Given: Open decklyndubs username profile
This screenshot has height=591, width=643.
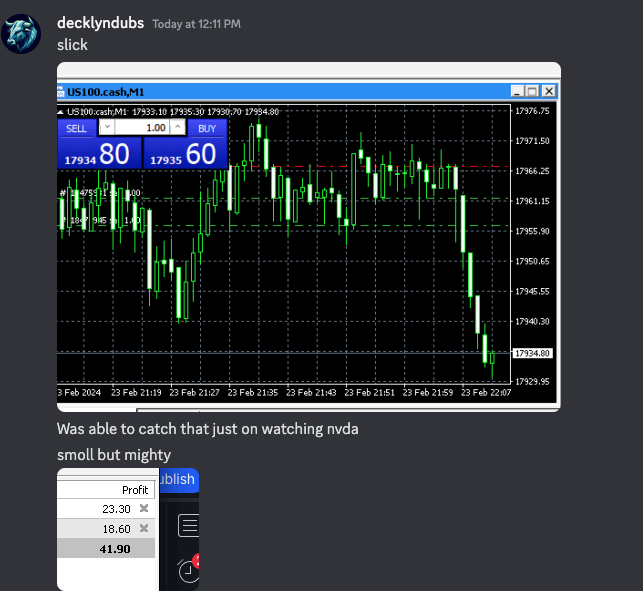Looking at the screenshot, I should coord(100,23).
